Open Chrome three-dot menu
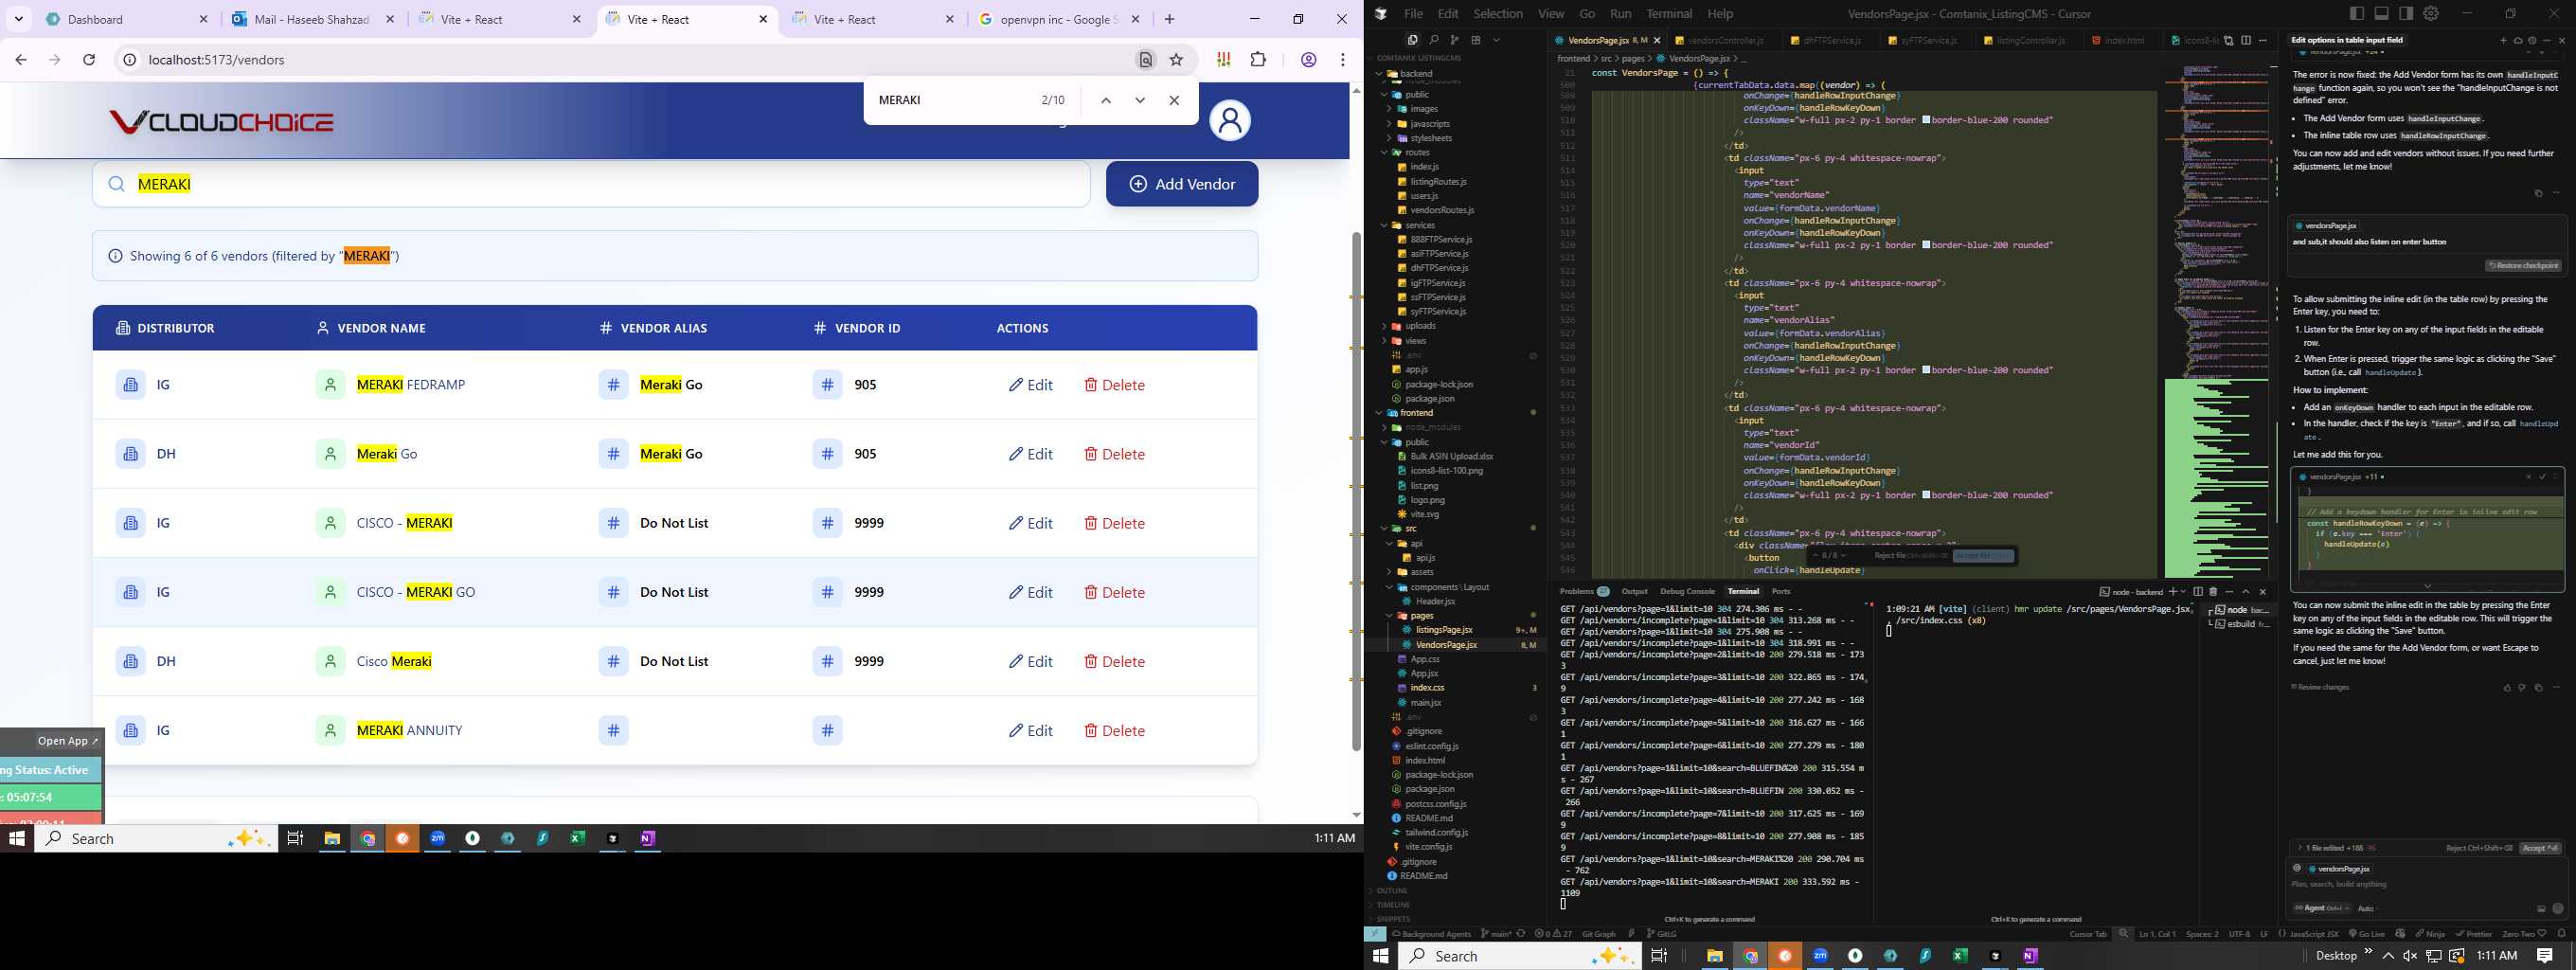Viewport: 2576px width, 970px height. (1343, 60)
